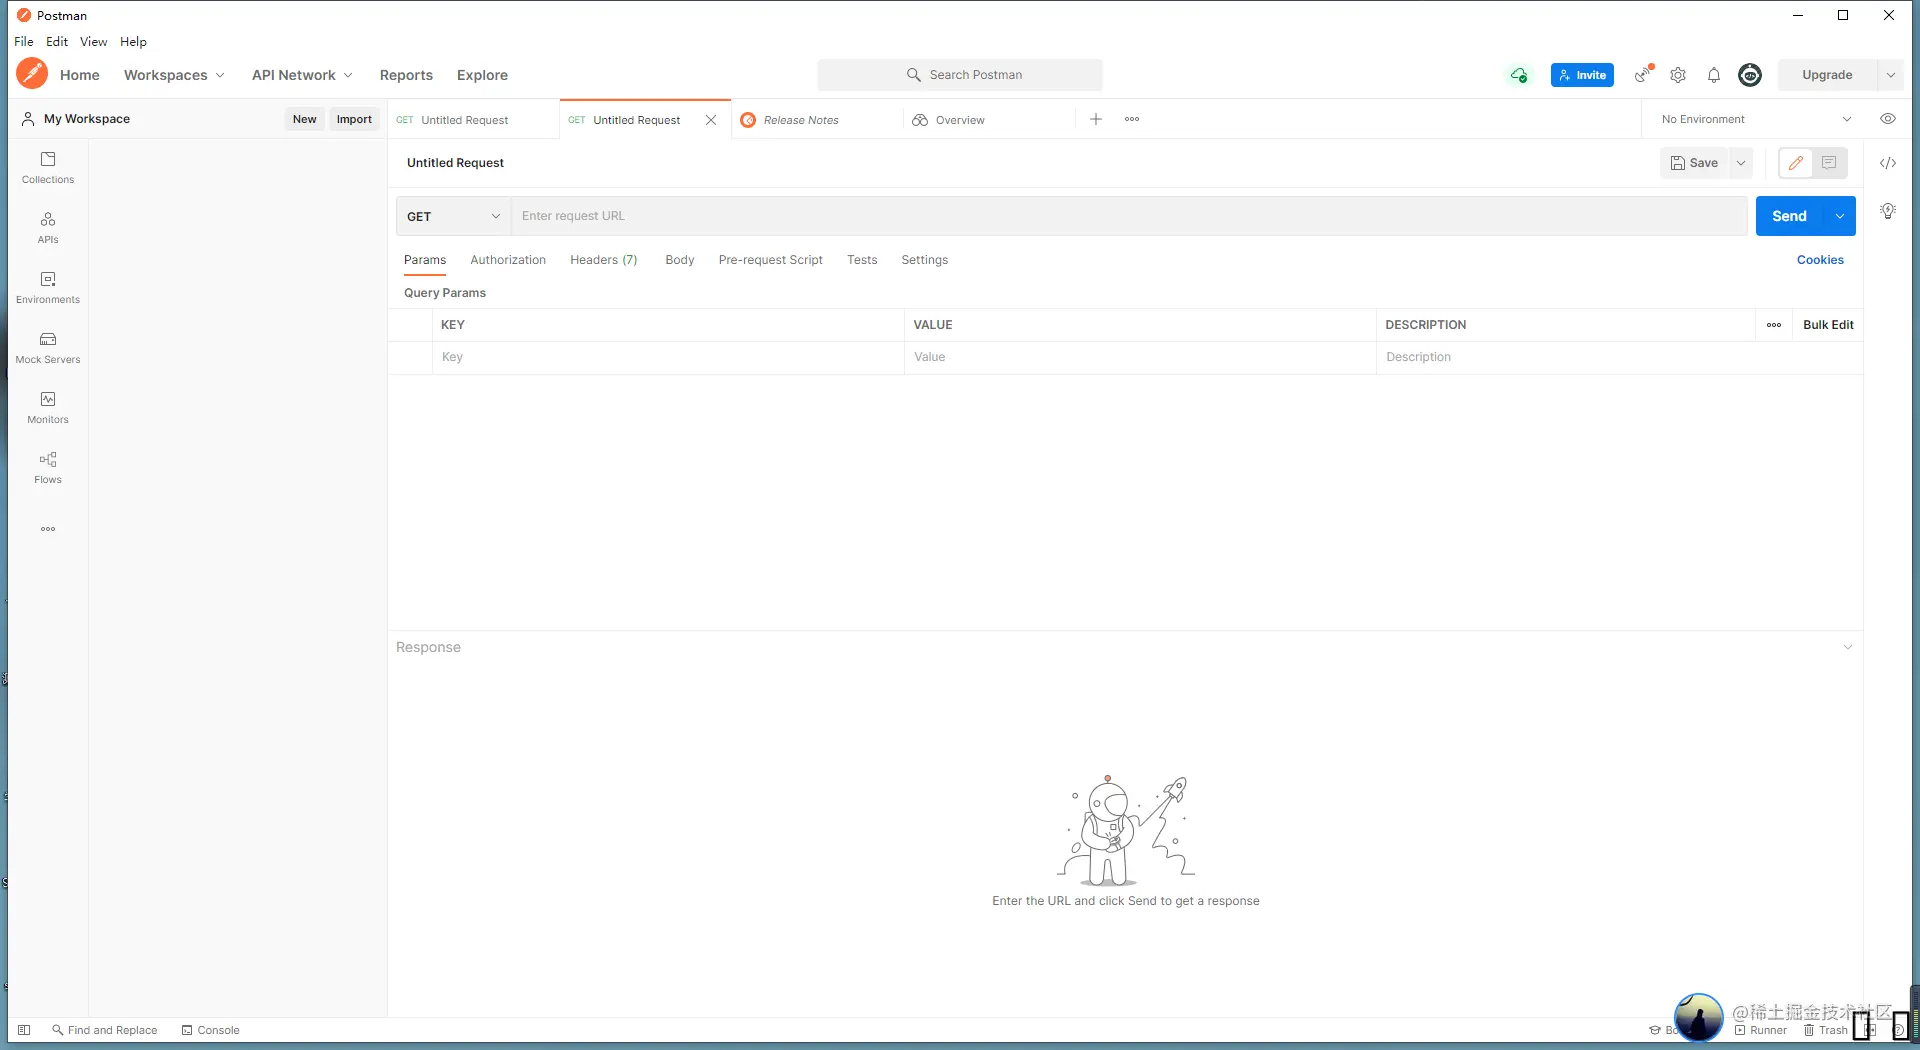This screenshot has width=1920, height=1050.
Task: Open the Mock Servers sidebar panel
Action: [x=48, y=348]
